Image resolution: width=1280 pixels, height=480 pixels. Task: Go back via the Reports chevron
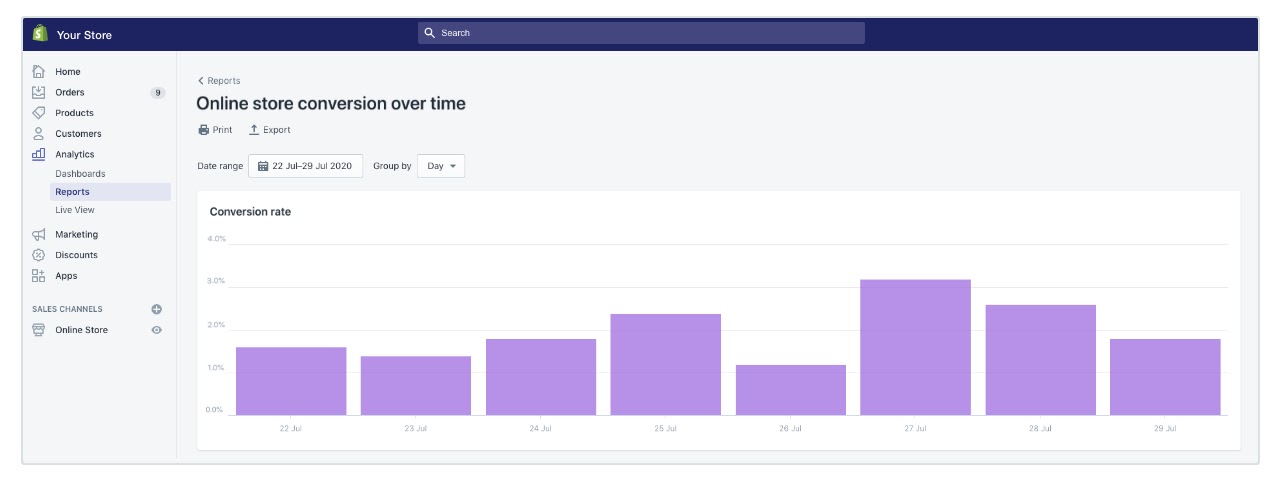(201, 81)
